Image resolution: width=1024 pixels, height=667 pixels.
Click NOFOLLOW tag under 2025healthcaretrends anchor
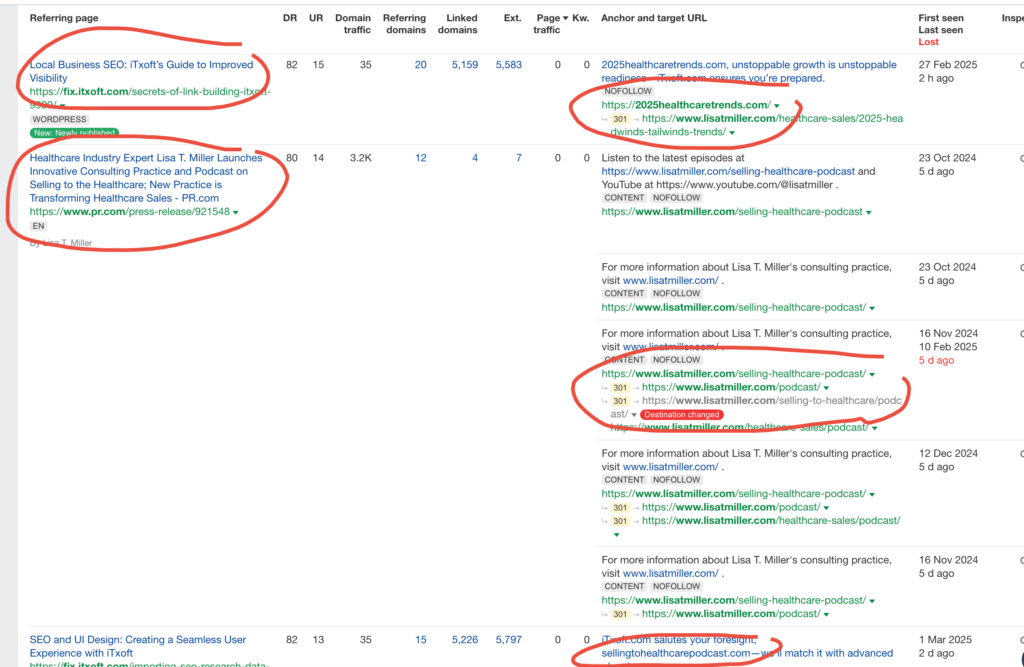[628, 91]
